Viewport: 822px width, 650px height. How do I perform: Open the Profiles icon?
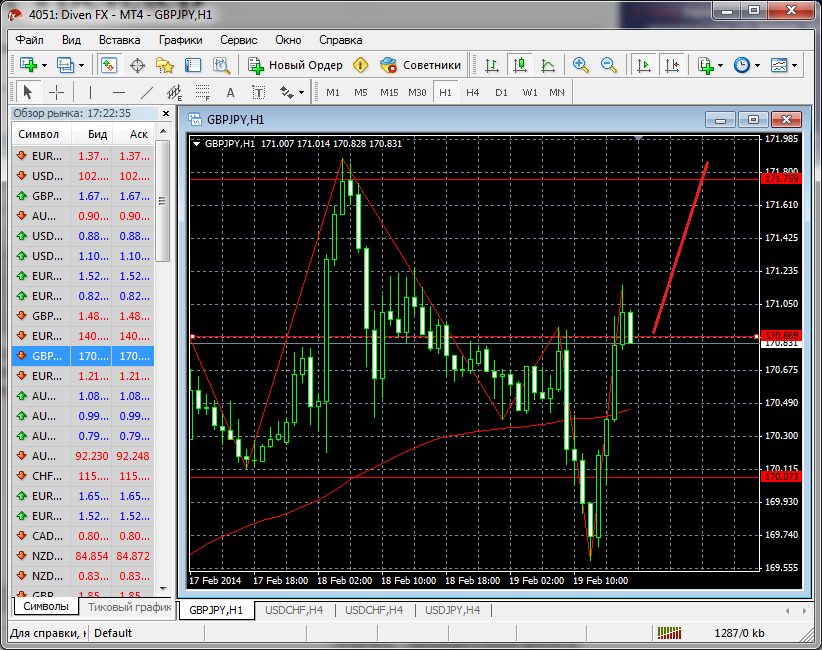tap(66, 65)
